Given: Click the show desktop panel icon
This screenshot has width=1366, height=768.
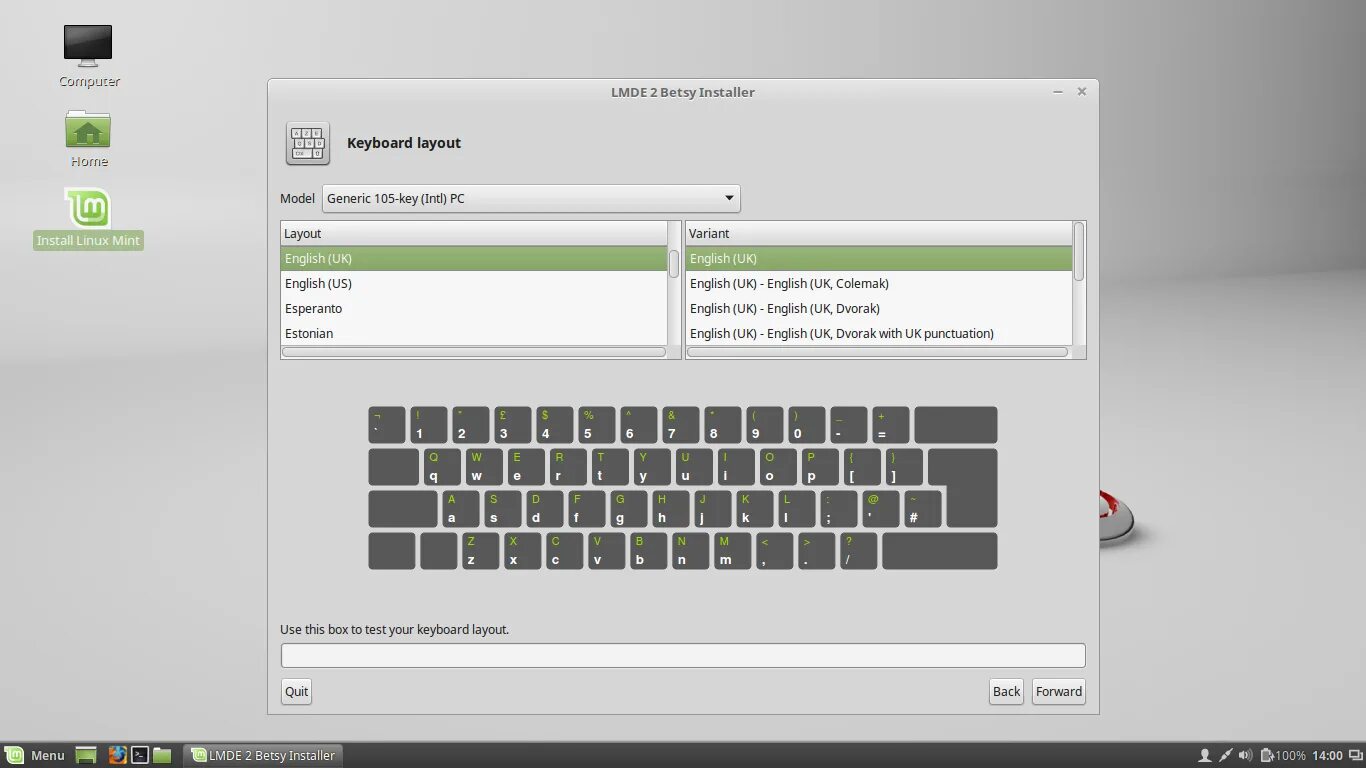Looking at the screenshot, I should point(86,755).
